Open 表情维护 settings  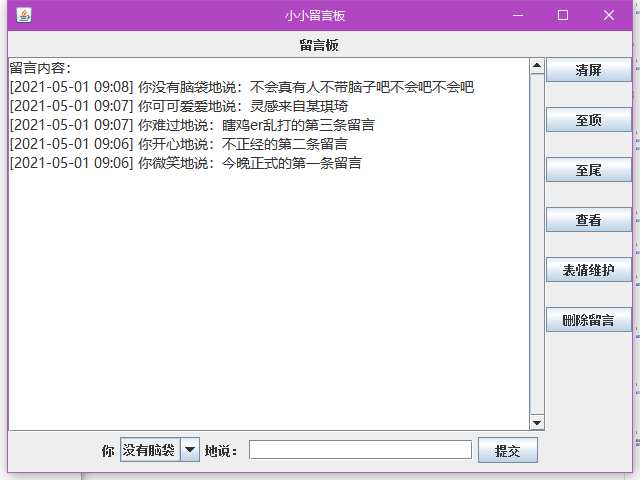point(588,270)
